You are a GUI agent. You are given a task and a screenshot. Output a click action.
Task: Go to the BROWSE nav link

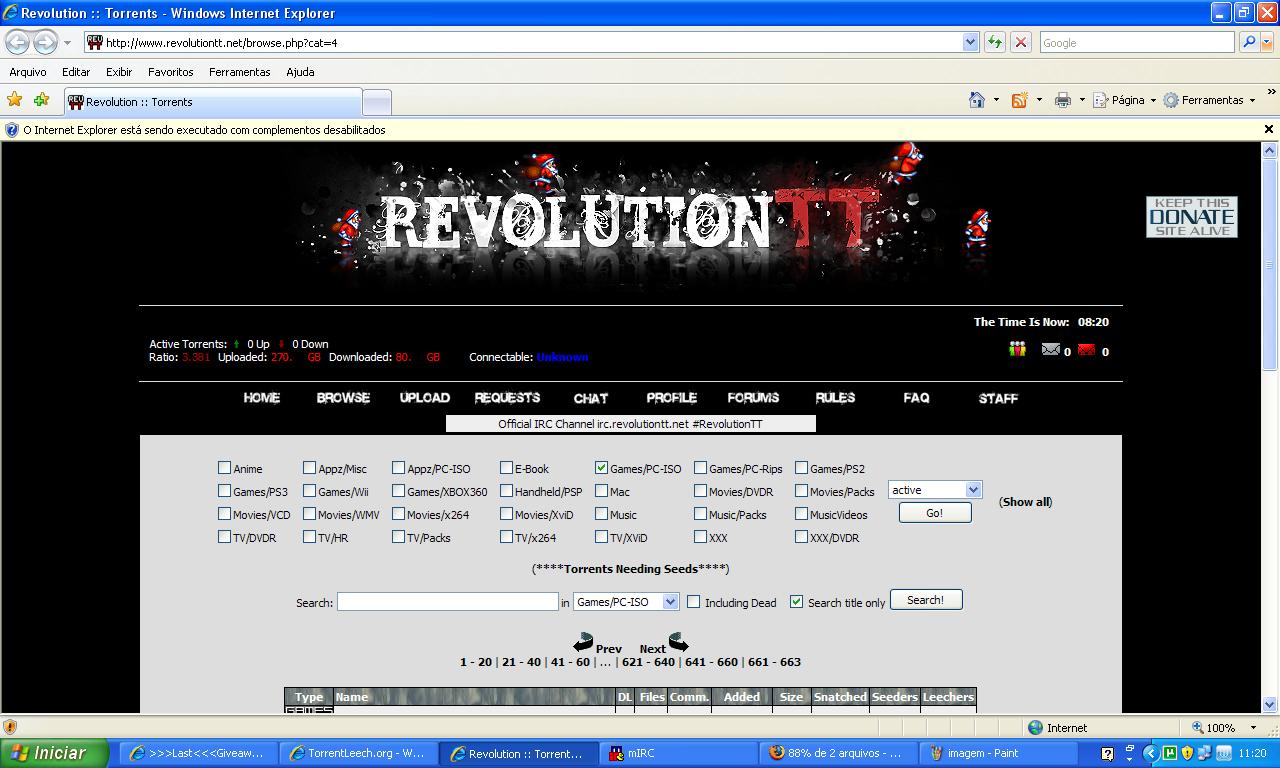point(343,398)
